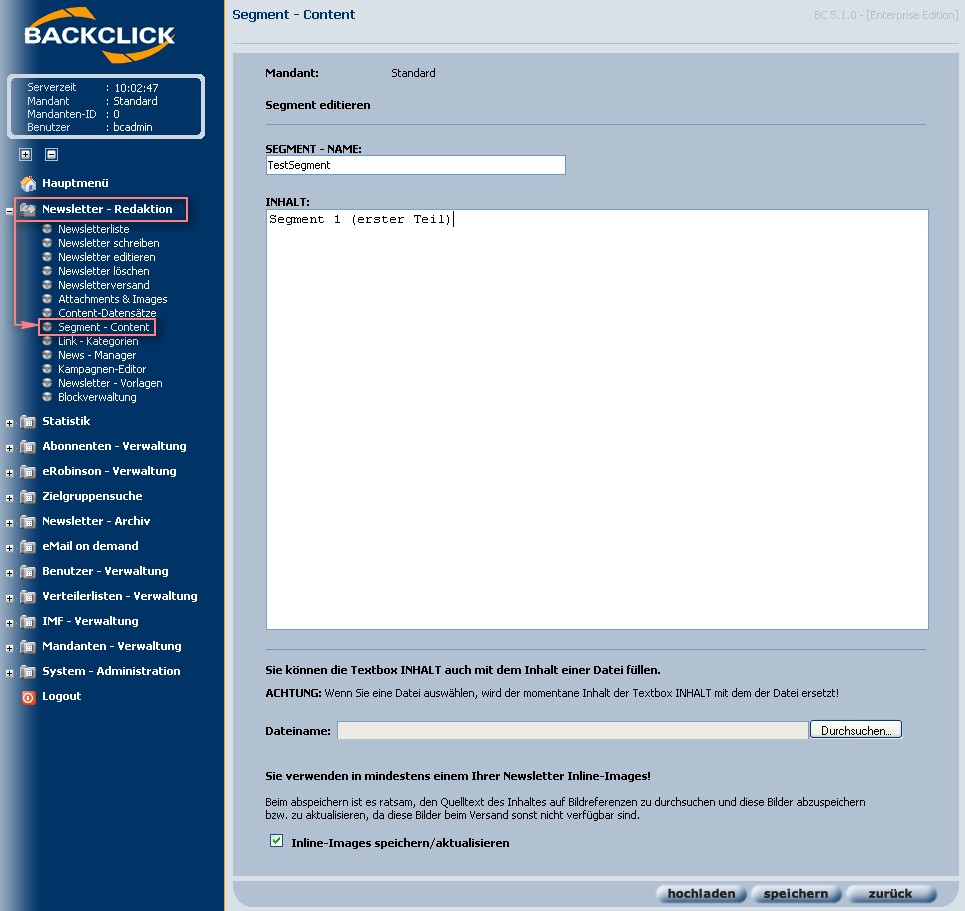Click the bullet icon beside Blockverwaltung
This screenshot has height=911, width=965.
pyautogui.click(x=47, y=397)
